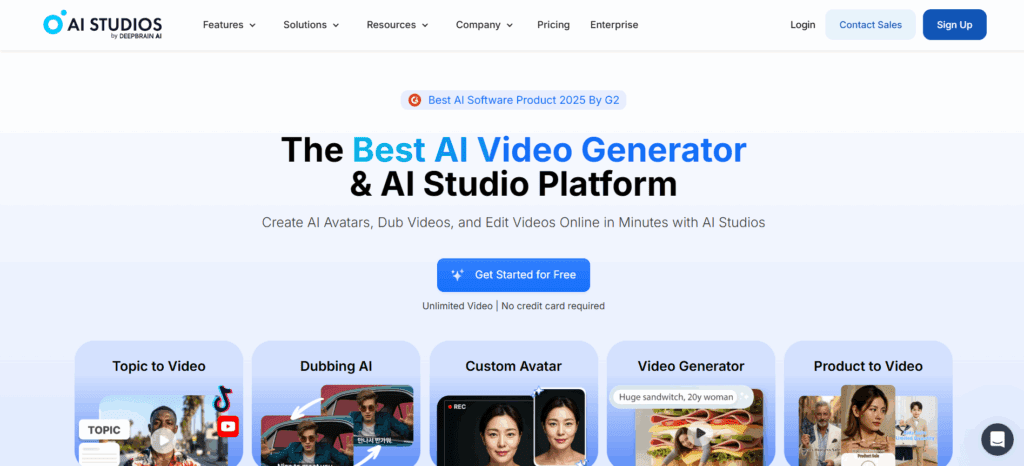1024x466 pixels.
Task: Go to the Pricing page
Action: click(x=553, y=25)
